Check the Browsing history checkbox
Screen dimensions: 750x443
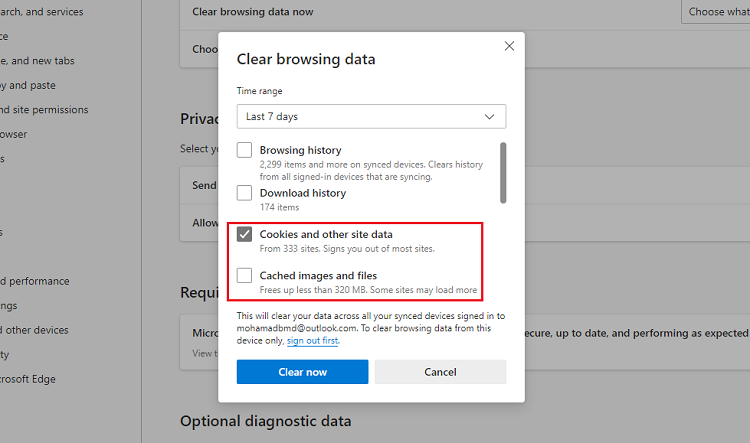pos(245,151)
